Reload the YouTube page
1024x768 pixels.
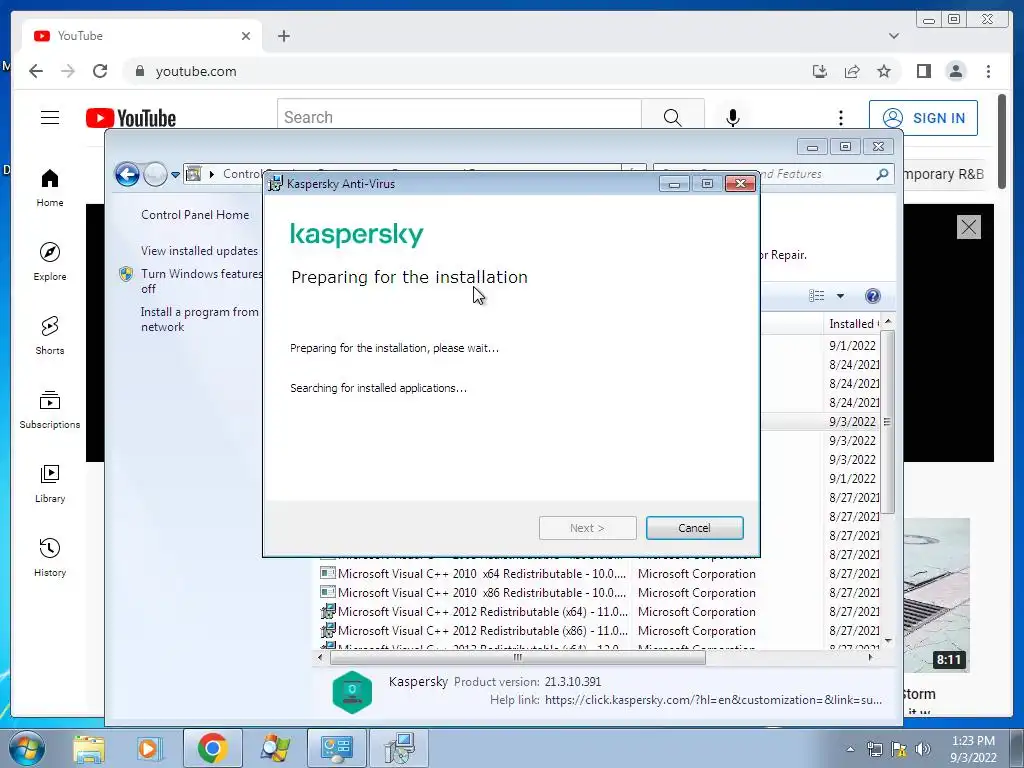coord(100,71)
